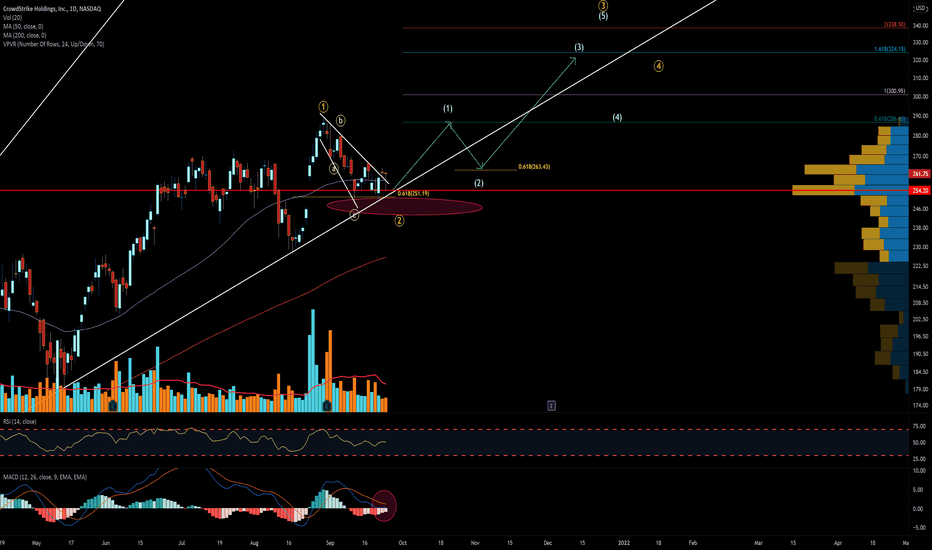Select the circled MACD crossover highlight ellipse

coord(385,506)
